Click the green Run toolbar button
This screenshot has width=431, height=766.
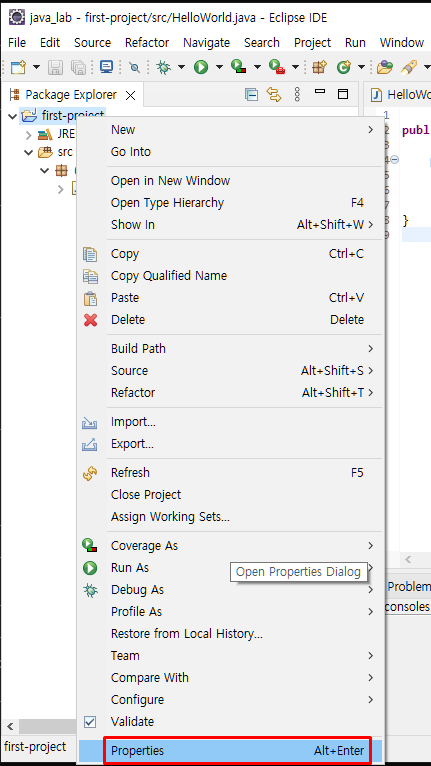(x=201, y=67)
